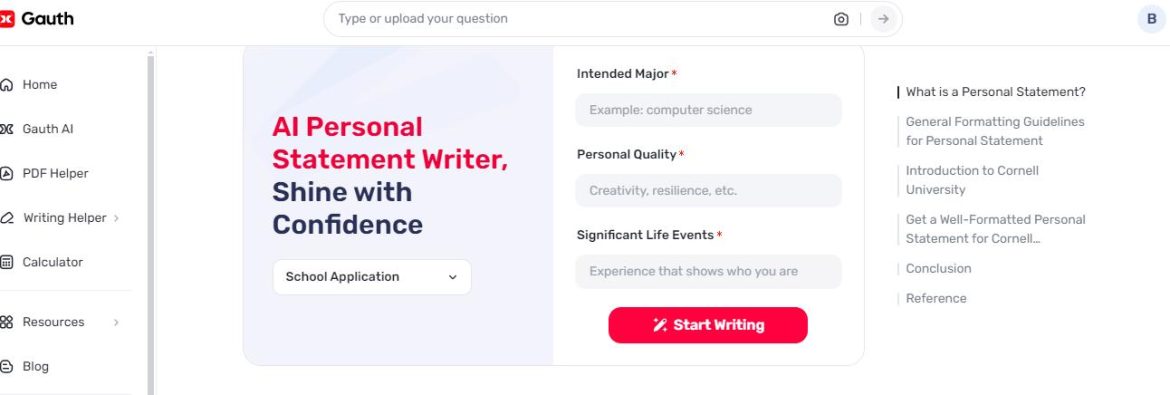
Task: Open Home from the sidebar
Action: click(x=40, y=85)
